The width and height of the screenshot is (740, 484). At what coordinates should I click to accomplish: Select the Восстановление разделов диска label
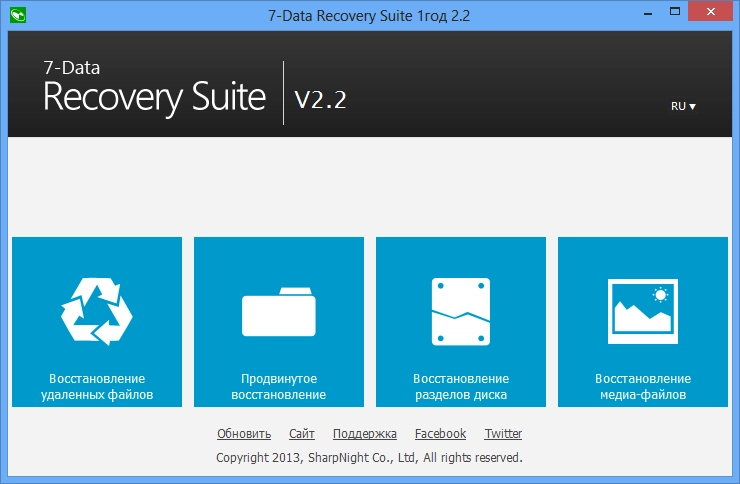pos(461,386)
